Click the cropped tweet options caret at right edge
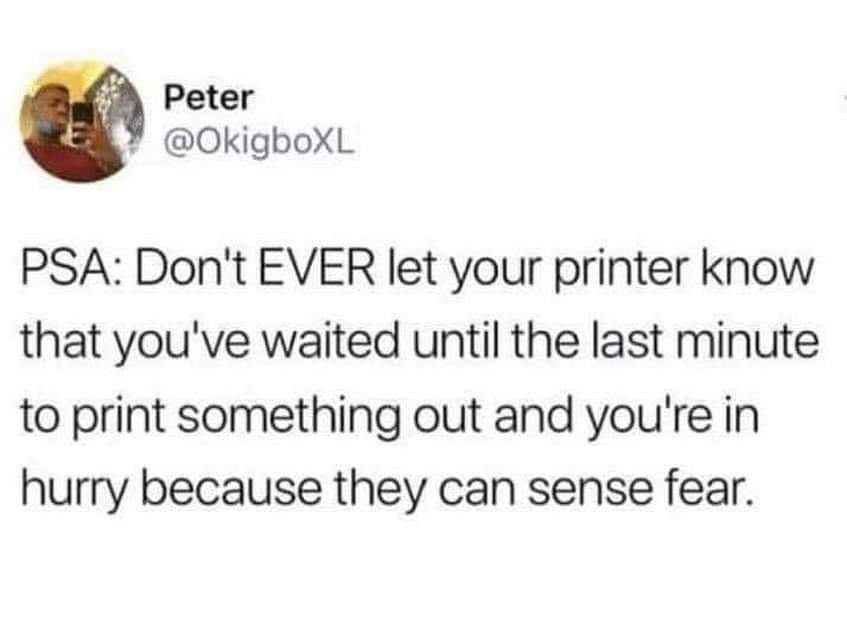847x640 pixels. 845,97
